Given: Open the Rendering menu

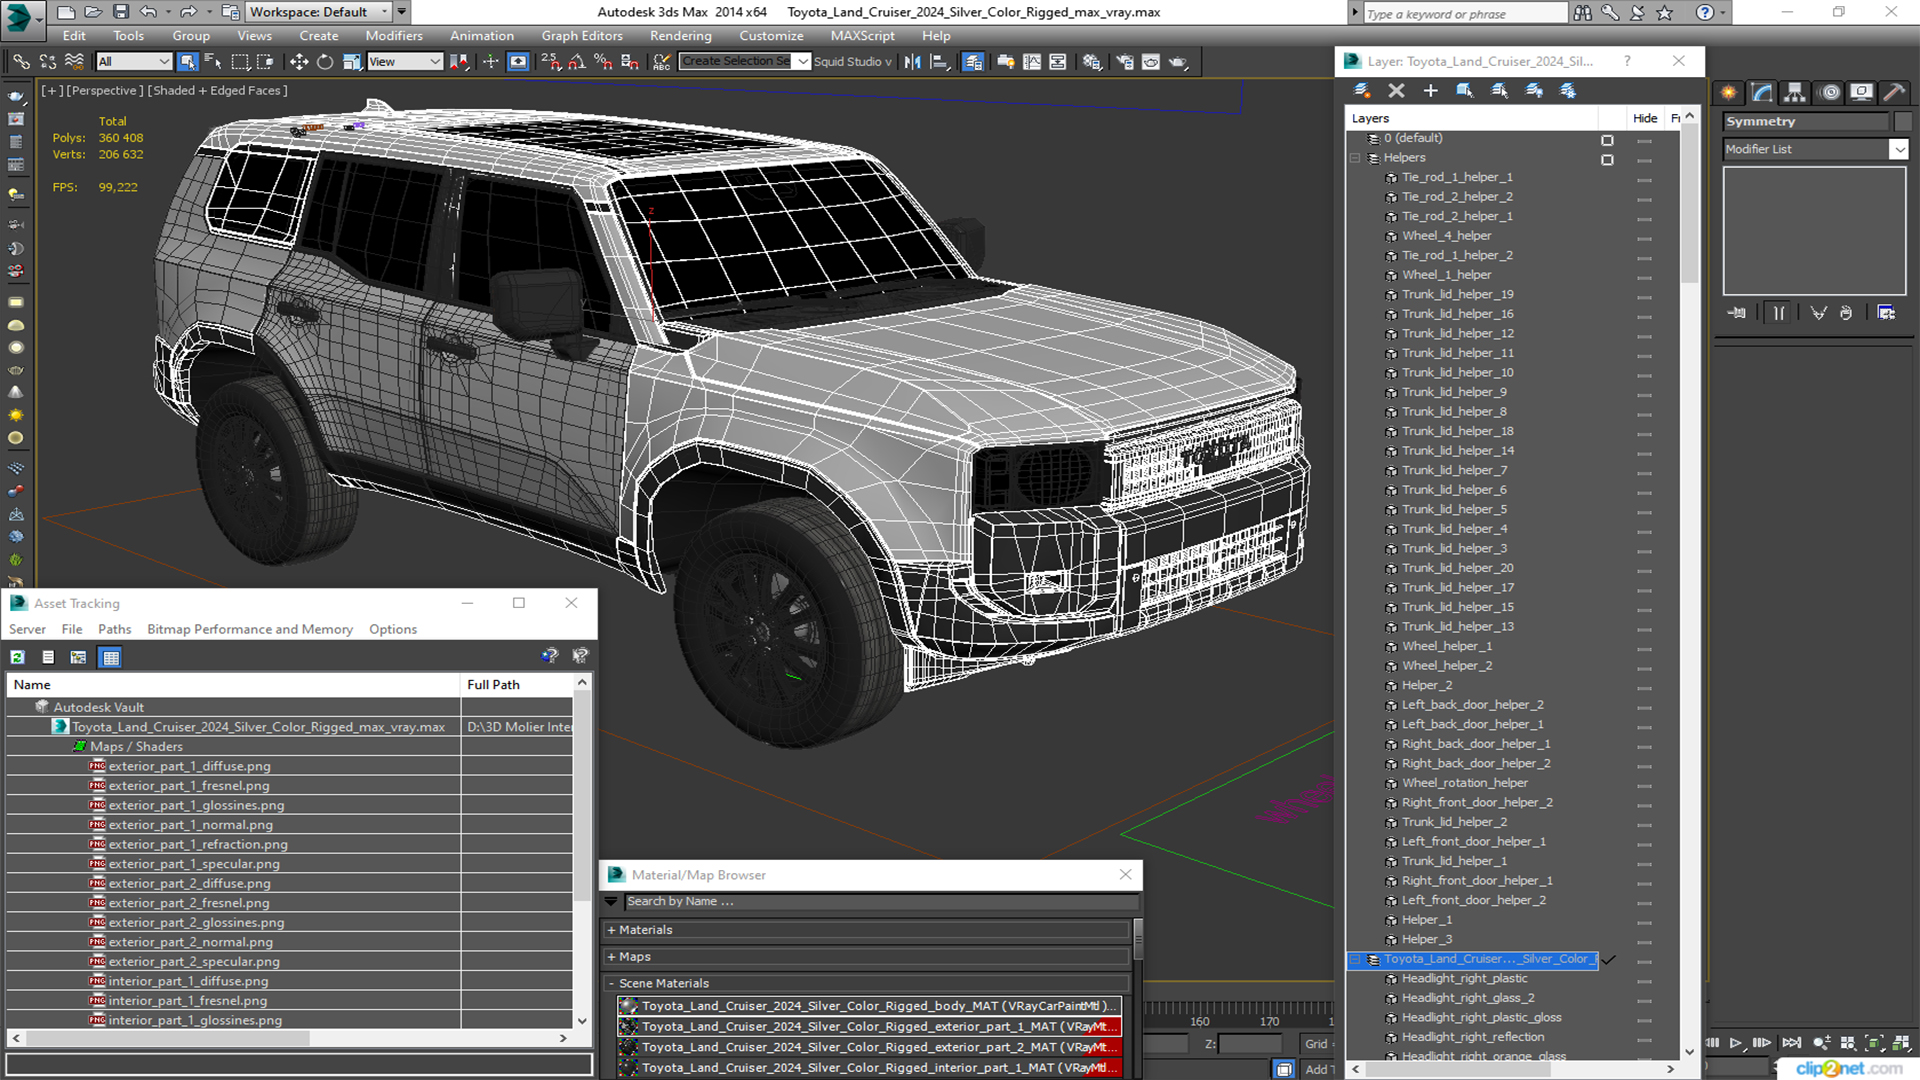Looking at the screenshot, I should coord(680,35).
